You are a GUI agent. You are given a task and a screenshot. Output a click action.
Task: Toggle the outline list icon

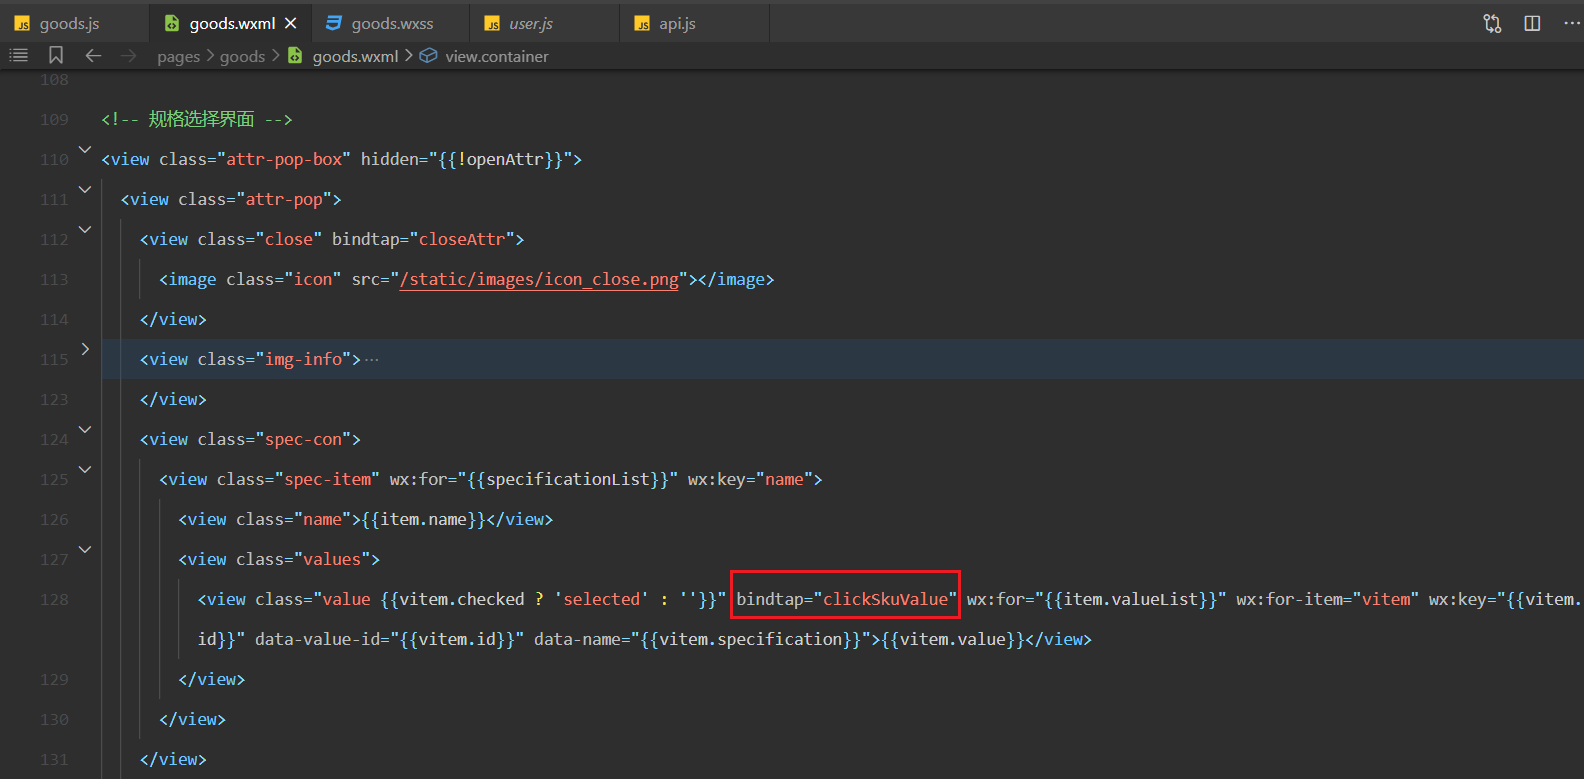point(18,56)
